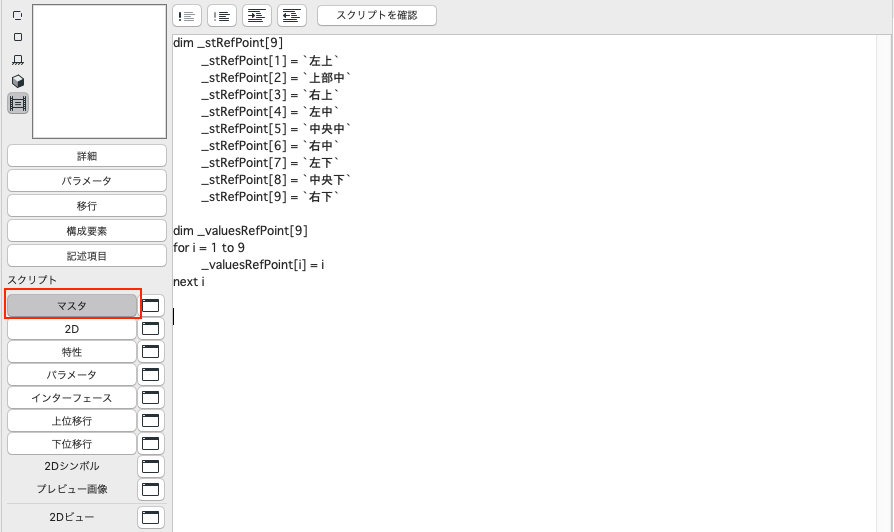Select the 2Dシンボル item
The width and height of the screenshot is (894, 532).
(x=72, y=466)
